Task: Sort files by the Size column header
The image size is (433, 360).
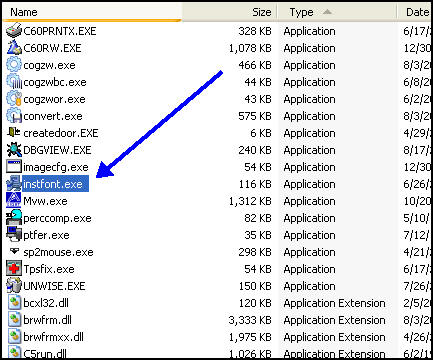Action: tap(230, 12)
